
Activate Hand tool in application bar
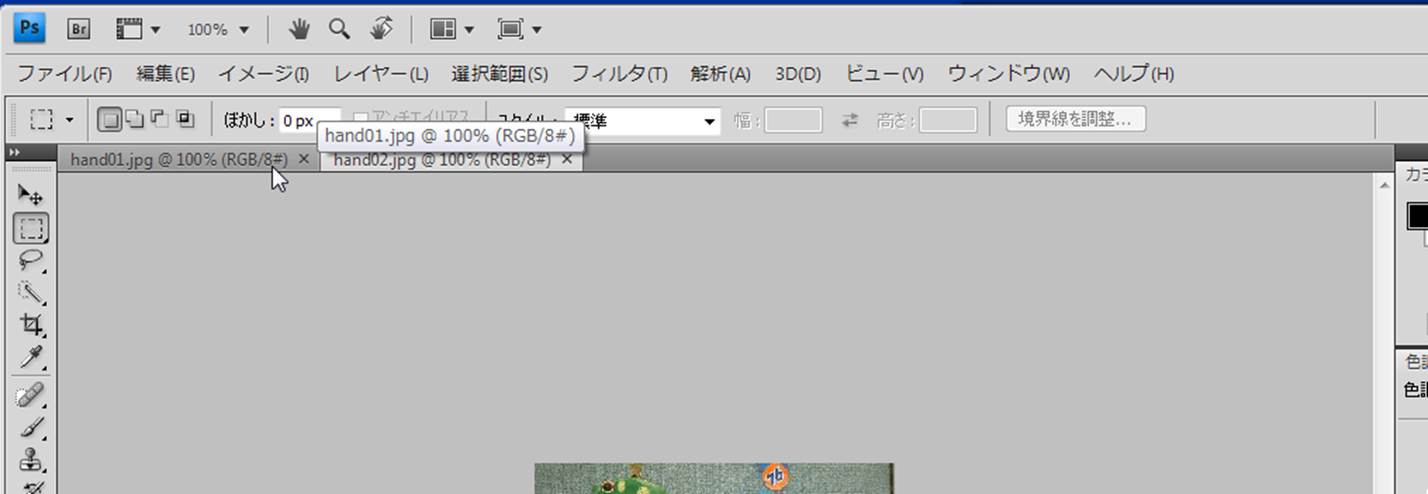point(299,29)
